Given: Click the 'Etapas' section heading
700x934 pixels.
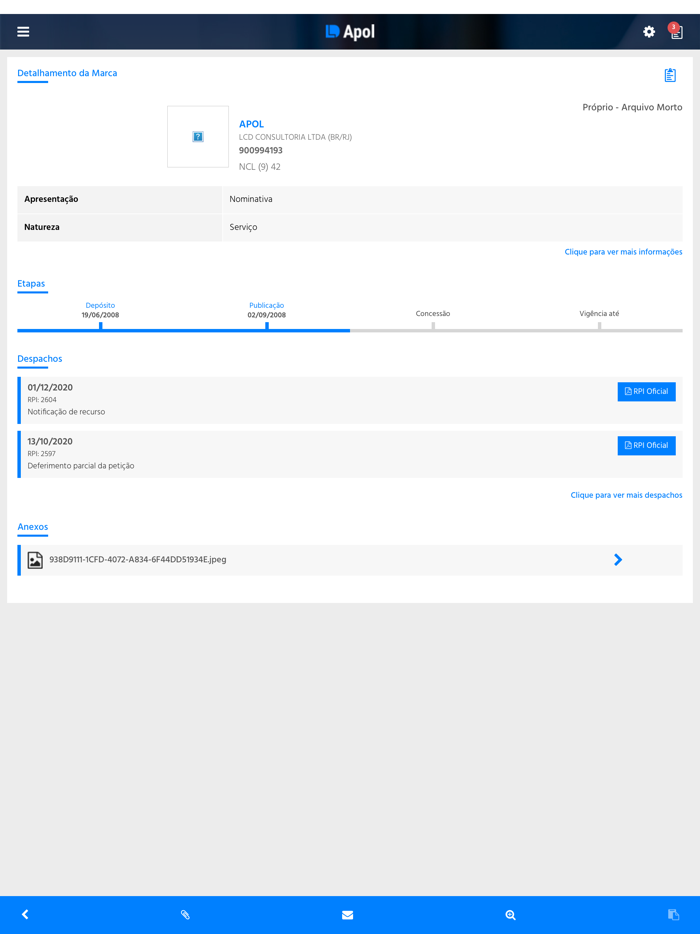Looking at the screenshot, I should 31,284.
